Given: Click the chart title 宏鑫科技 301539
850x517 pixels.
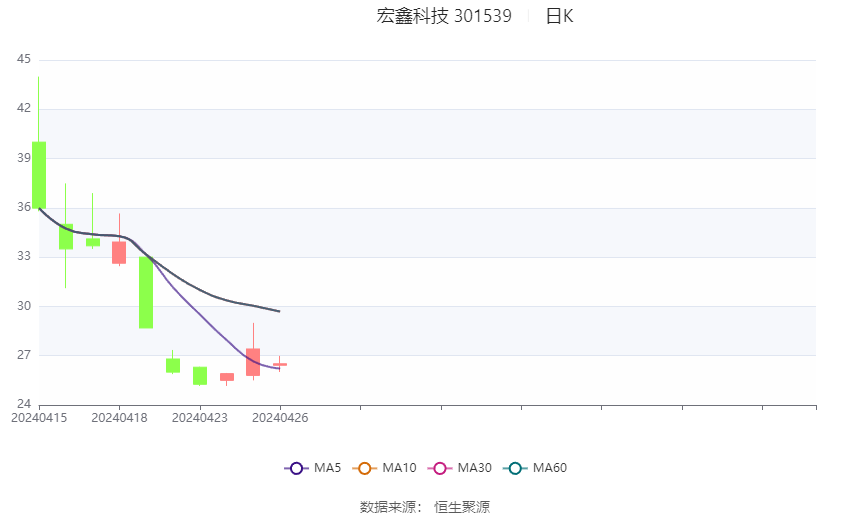Looking at the screenshot, I should tap(444, 16).
